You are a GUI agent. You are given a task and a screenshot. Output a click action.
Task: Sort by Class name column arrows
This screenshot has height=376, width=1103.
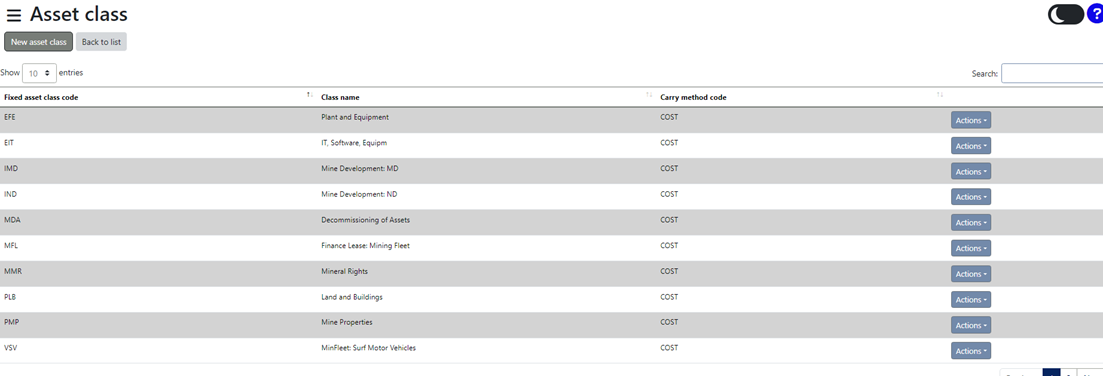point(649,95)
